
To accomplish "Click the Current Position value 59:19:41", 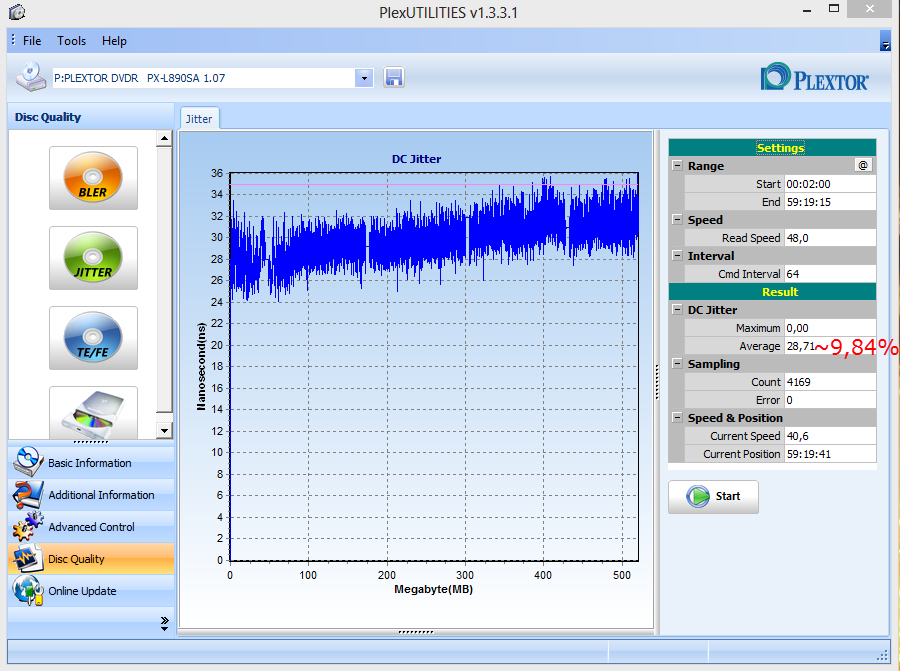I will click(830, 453).
